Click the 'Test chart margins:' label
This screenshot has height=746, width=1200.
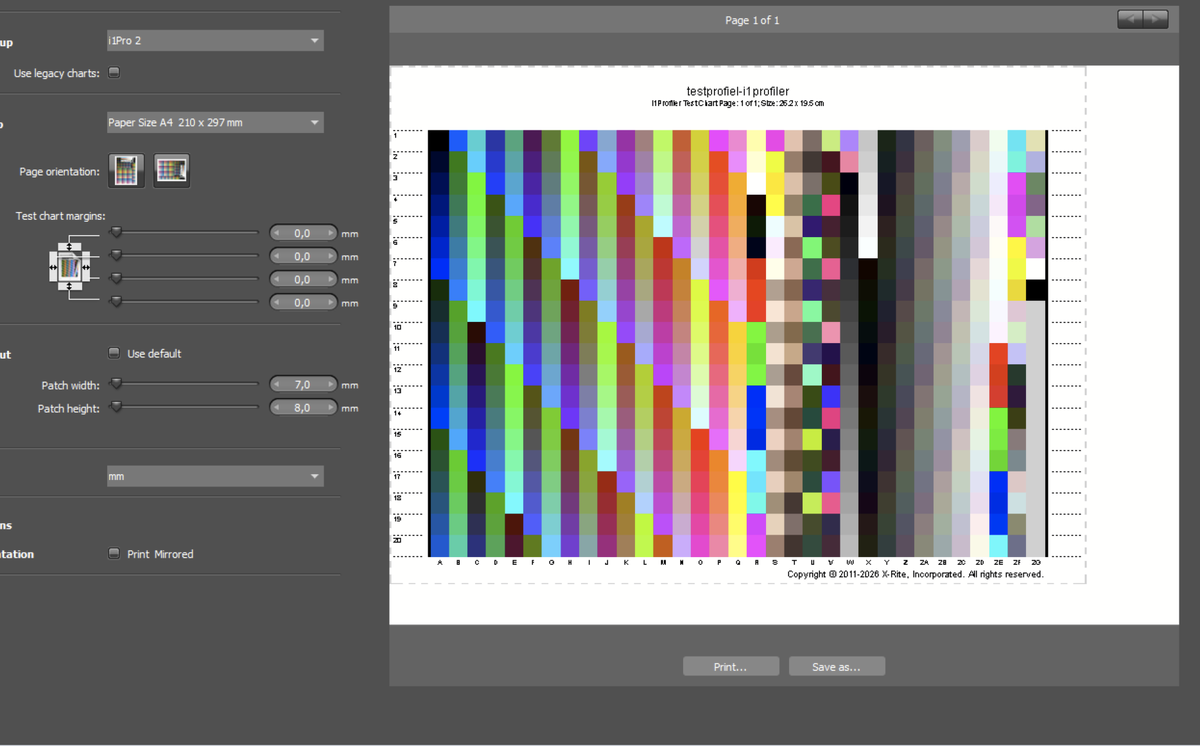point(61,216)
